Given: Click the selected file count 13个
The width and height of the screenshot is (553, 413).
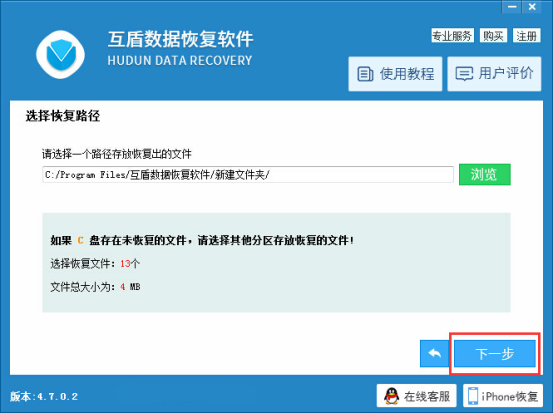Looking at the screenshot, I should point(130,263).
